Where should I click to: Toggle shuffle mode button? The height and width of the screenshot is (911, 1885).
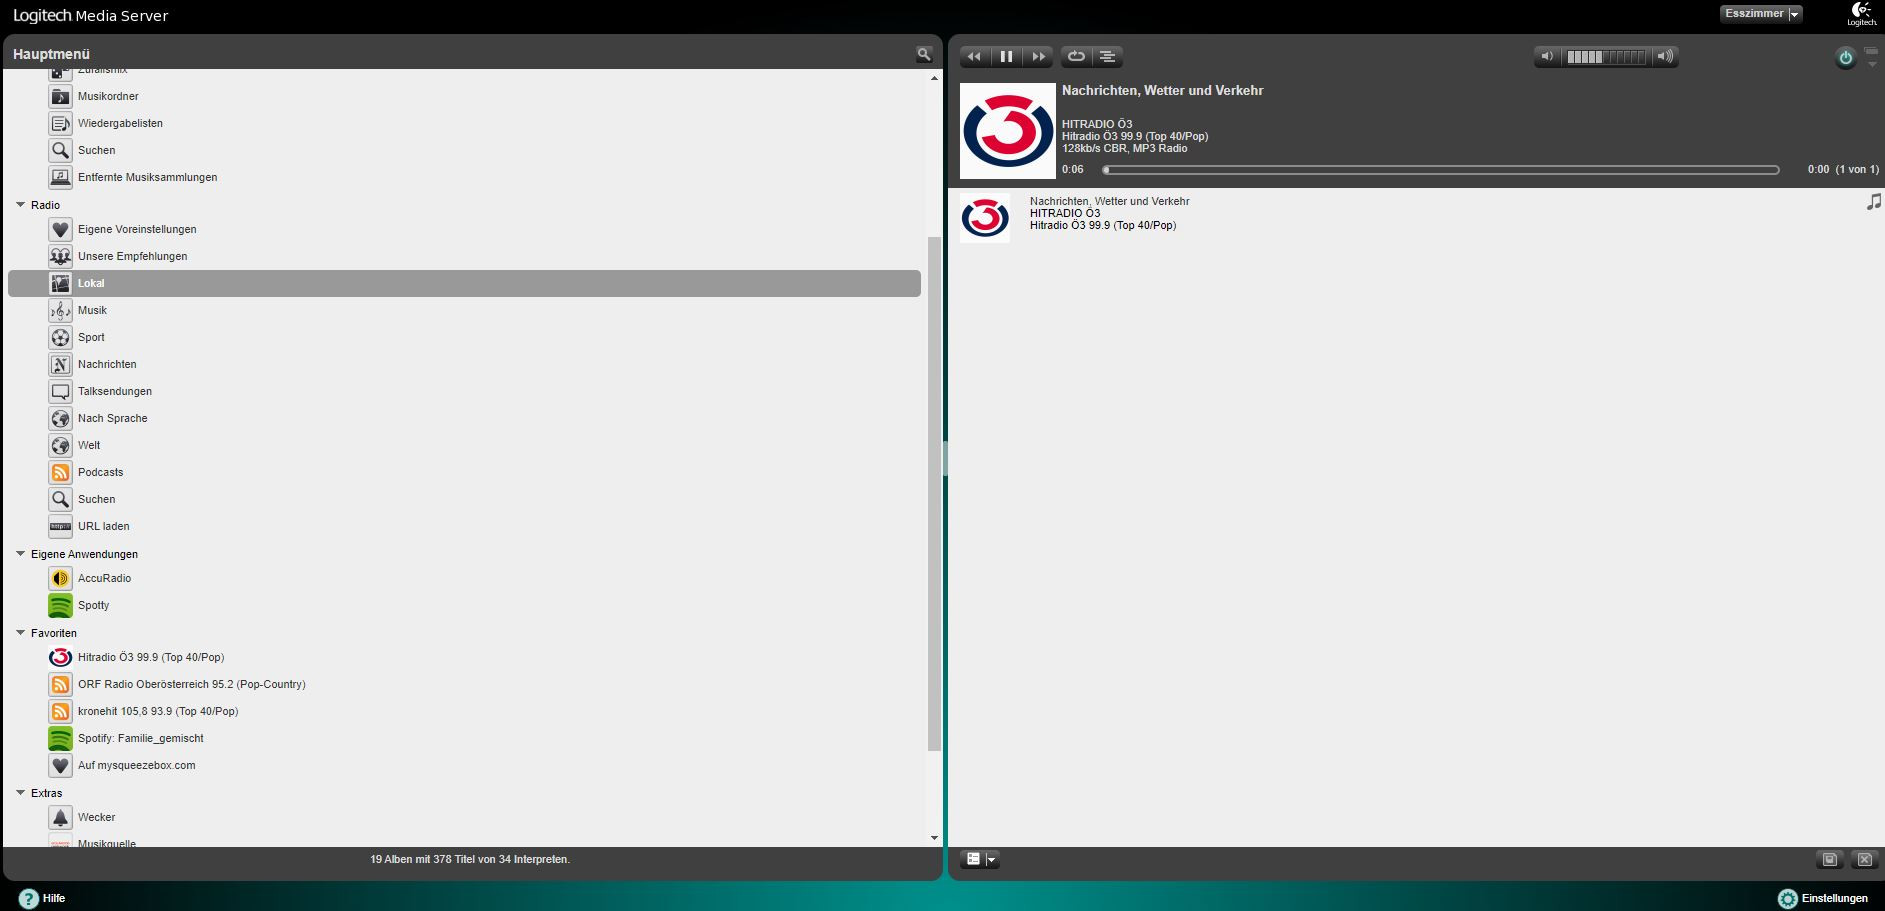coord(1107,57)
